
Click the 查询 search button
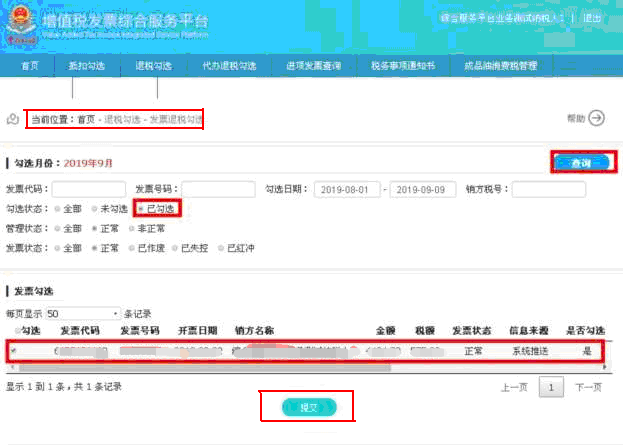(x=581, y=162)
